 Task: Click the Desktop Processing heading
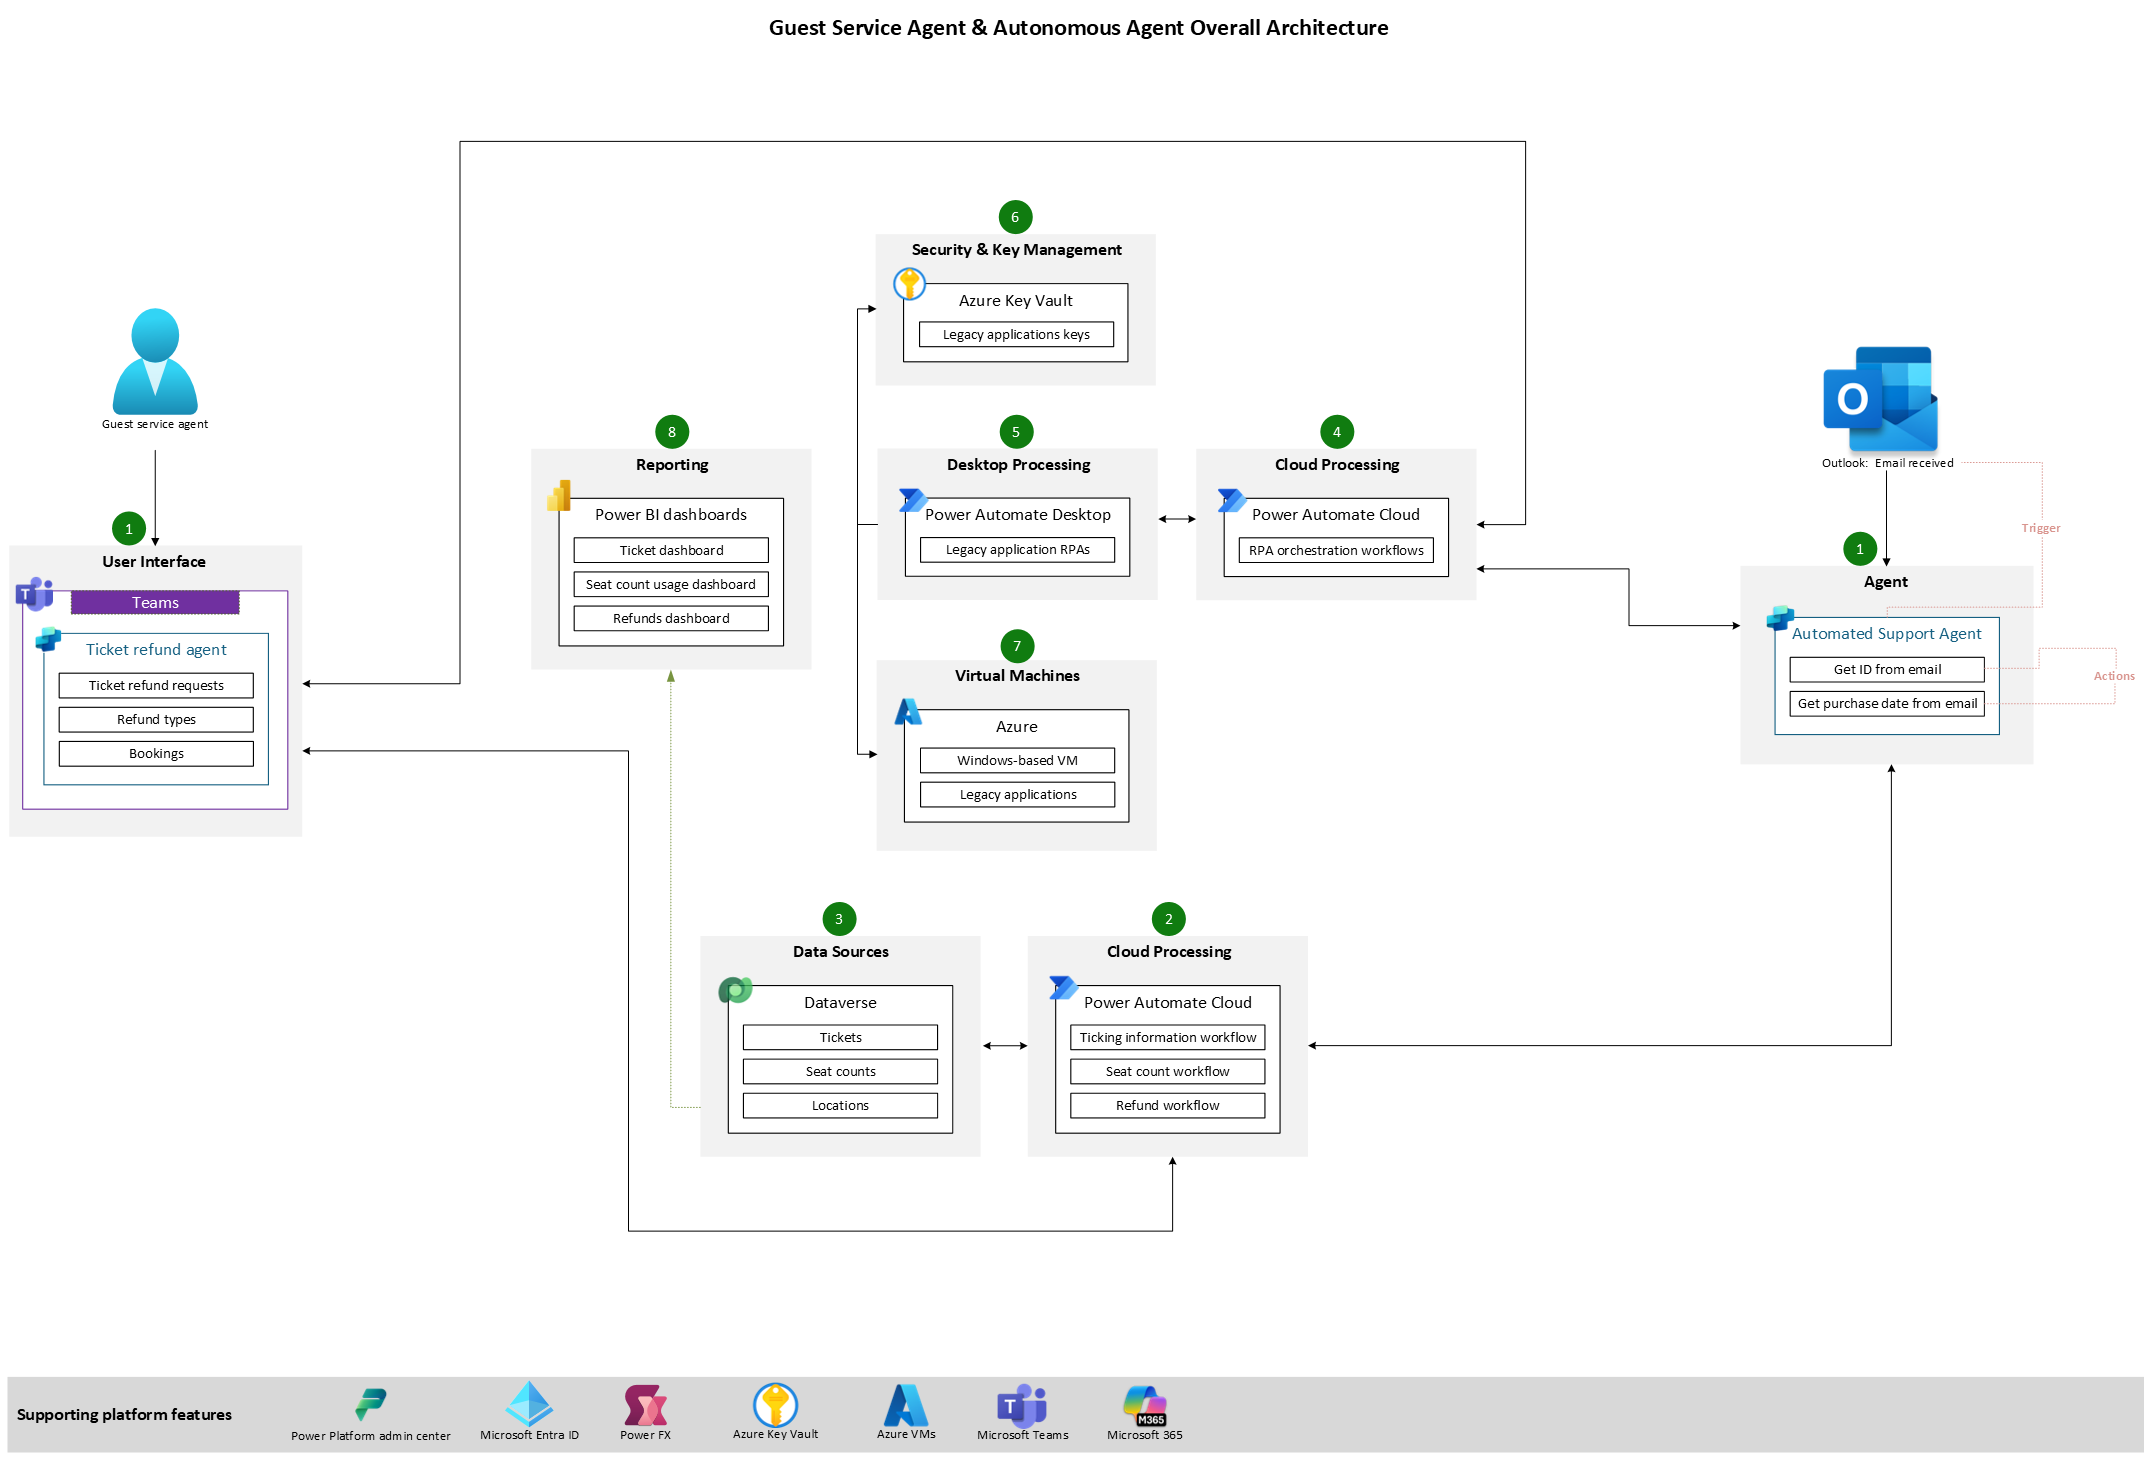(1018, 464)
